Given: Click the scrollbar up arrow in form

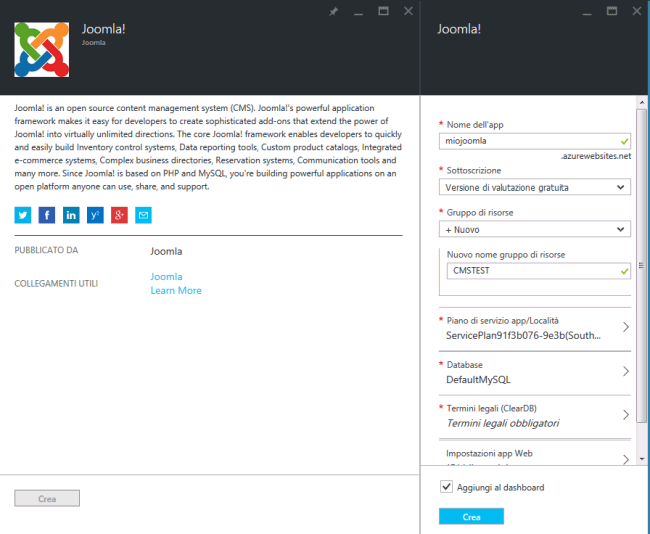Looking at the screenshot, I should [x=642, y=102].
